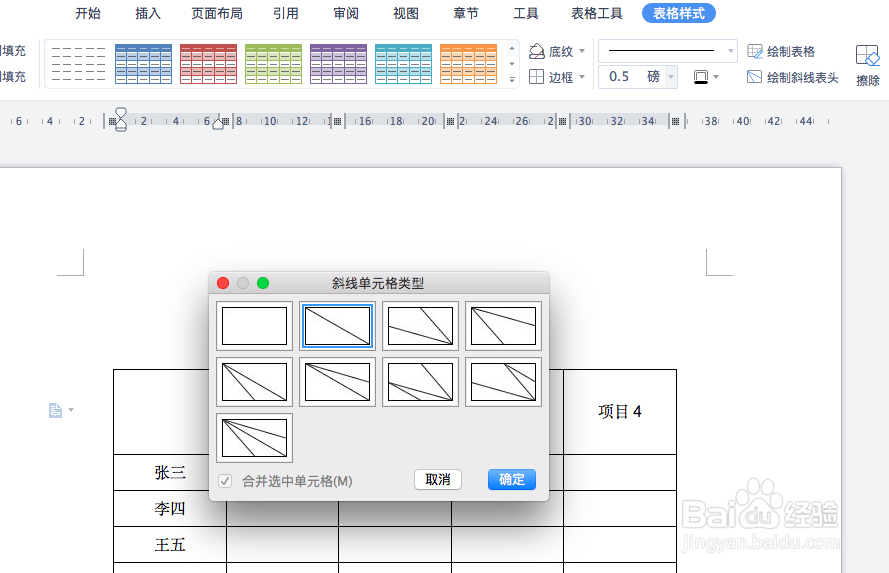Screen dimensions: 889x573
Task: Click the 边框 border icon
Action: 536,77
